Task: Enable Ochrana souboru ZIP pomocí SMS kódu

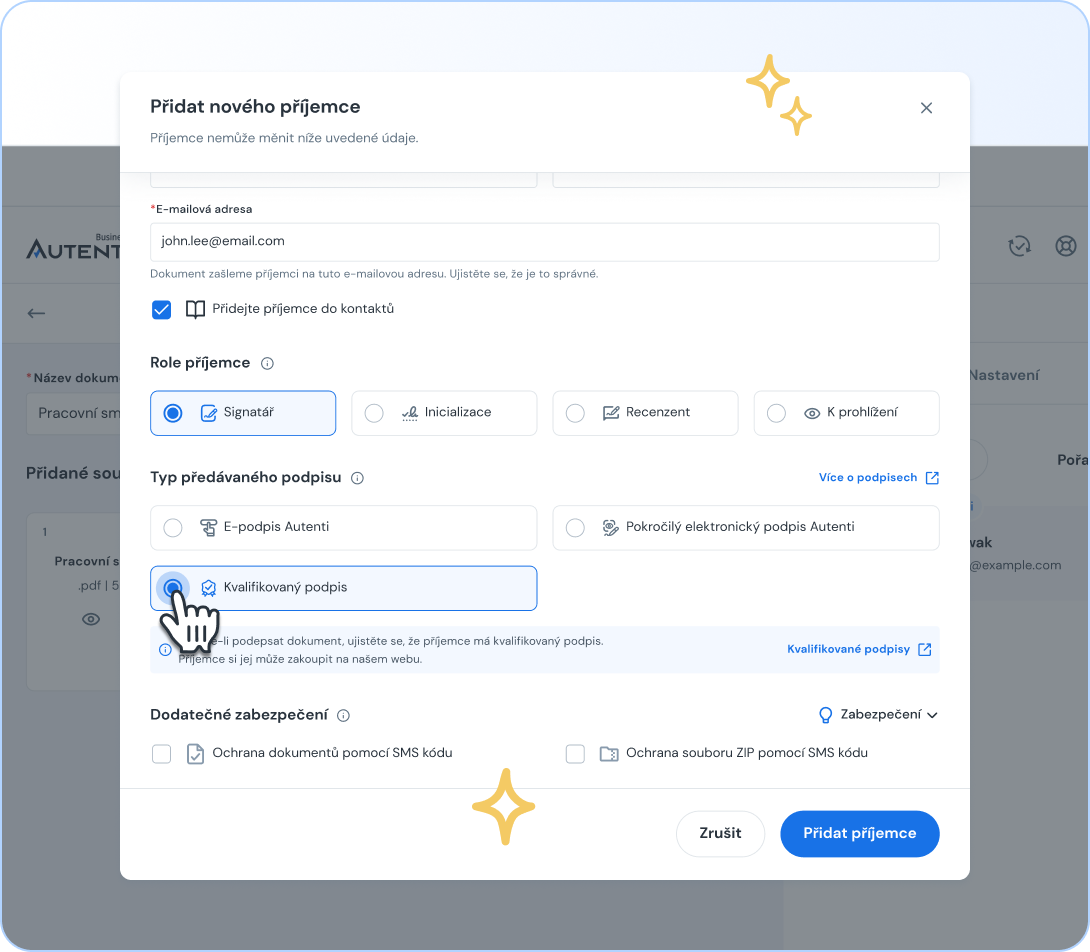Action: pyautogui.click(x=575, y=753)
